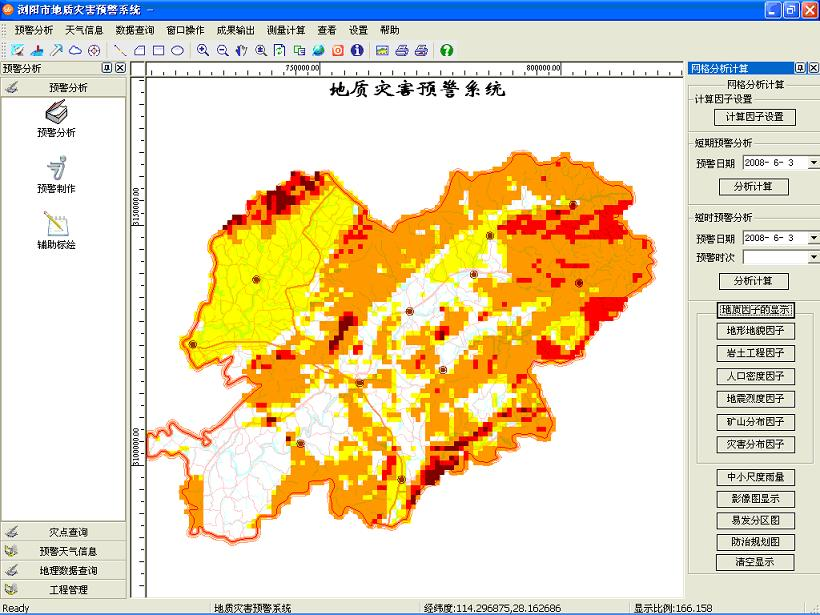Expand the 灾点查询 sidebar section

pyautogui.click(x=68, y=532)
